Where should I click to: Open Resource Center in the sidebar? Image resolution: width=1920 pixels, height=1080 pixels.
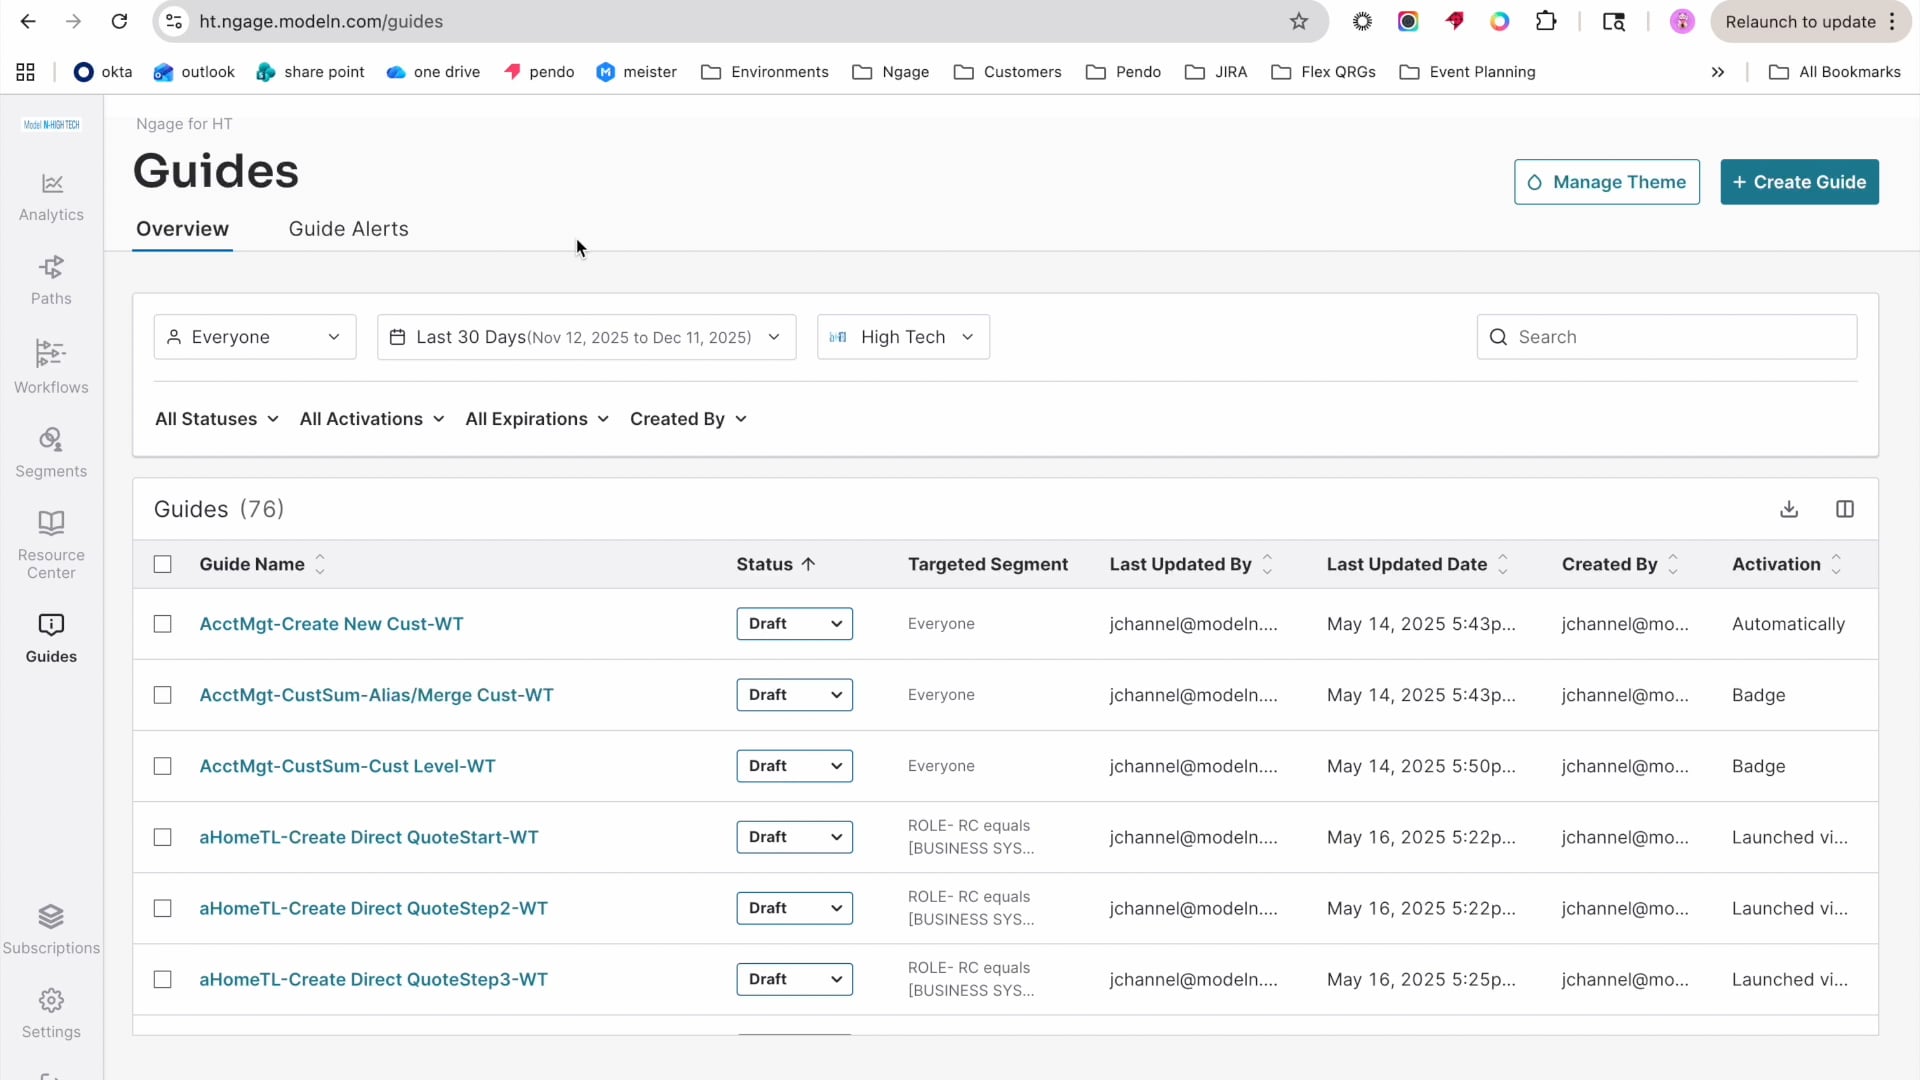click(x=51, y=545)
